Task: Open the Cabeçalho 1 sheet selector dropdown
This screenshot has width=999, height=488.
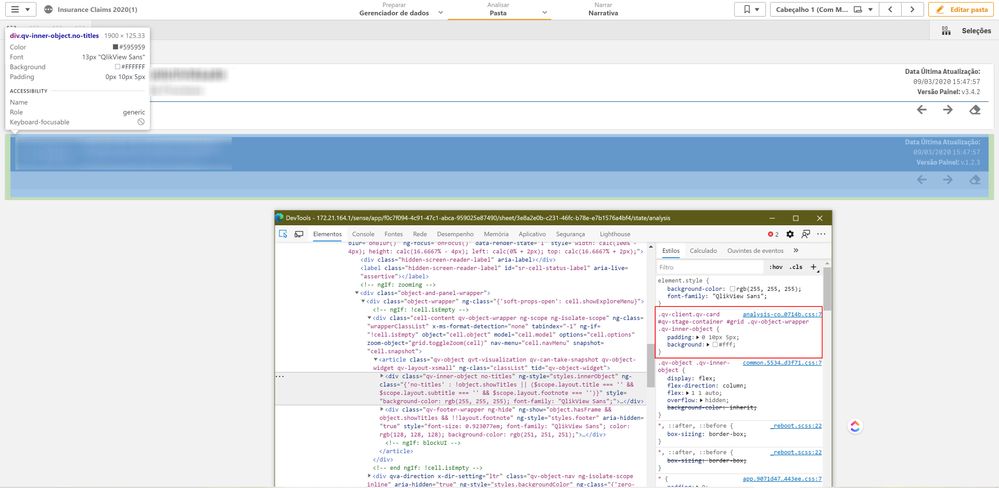Action: point(824,10)
